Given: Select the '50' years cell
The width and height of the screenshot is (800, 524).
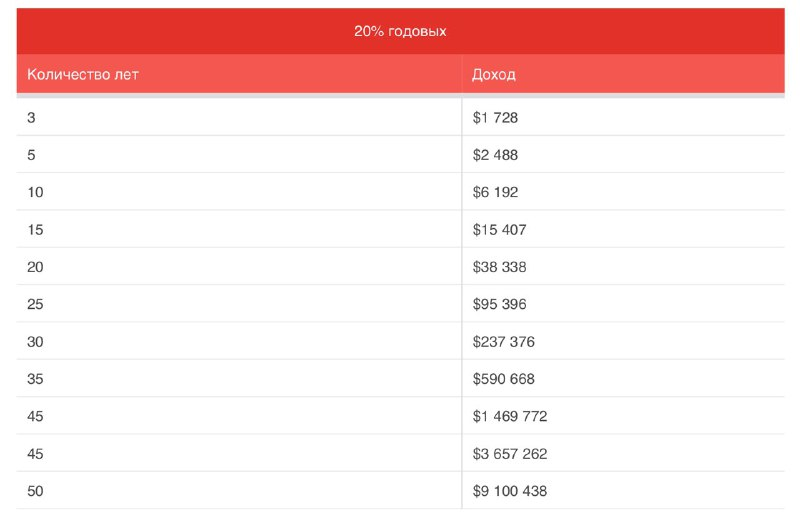Looking at the screenshot, I should pos(35,491).
